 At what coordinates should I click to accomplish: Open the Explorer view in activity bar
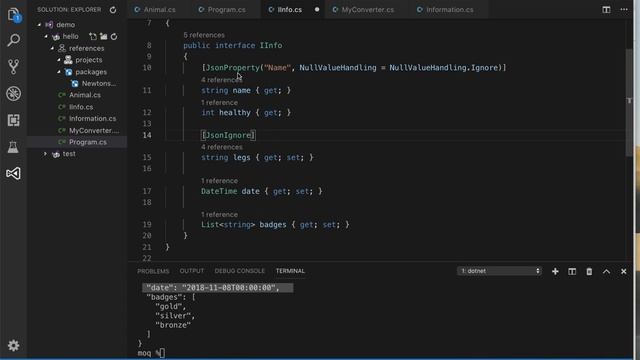click(x=13, y=15)
